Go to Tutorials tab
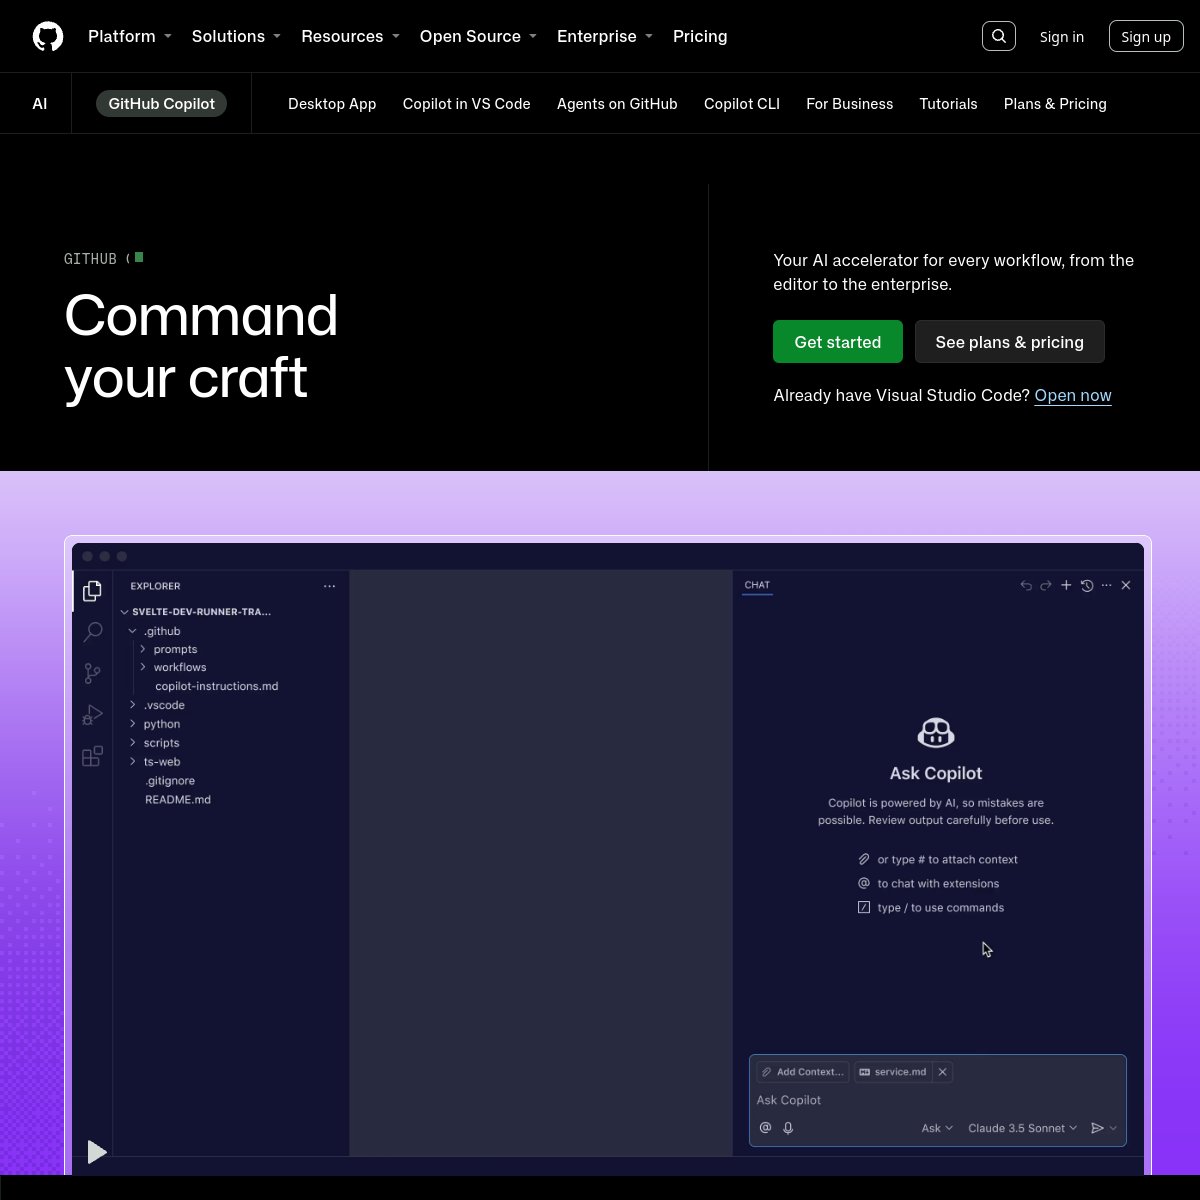 tap(949, 104)
